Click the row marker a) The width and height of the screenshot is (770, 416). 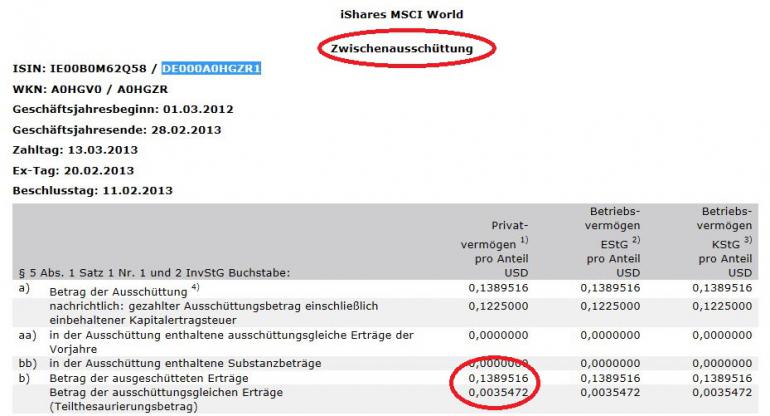pyautogui.click(x=24, y=288)
